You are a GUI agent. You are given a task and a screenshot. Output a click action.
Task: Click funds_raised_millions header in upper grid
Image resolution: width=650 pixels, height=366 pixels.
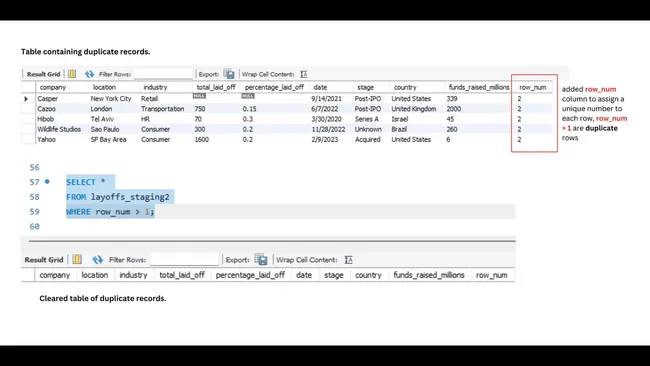[479, 87]
